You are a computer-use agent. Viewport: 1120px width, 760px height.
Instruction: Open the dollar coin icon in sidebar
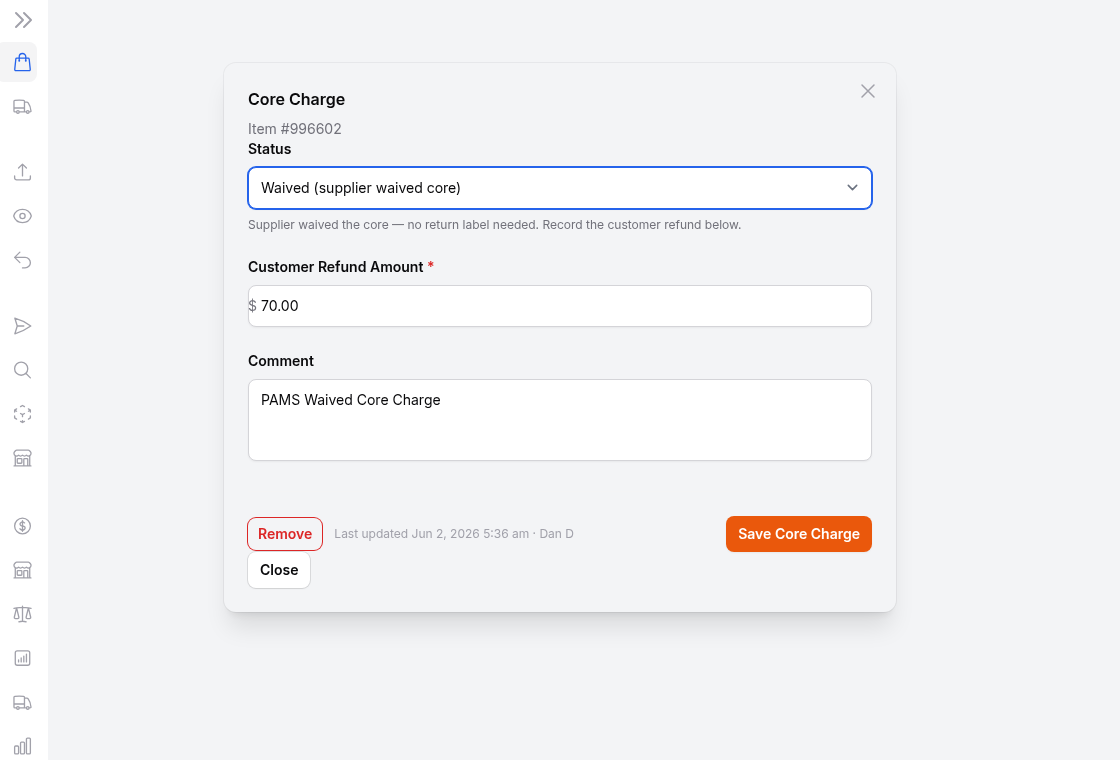(x=23, y=526)
